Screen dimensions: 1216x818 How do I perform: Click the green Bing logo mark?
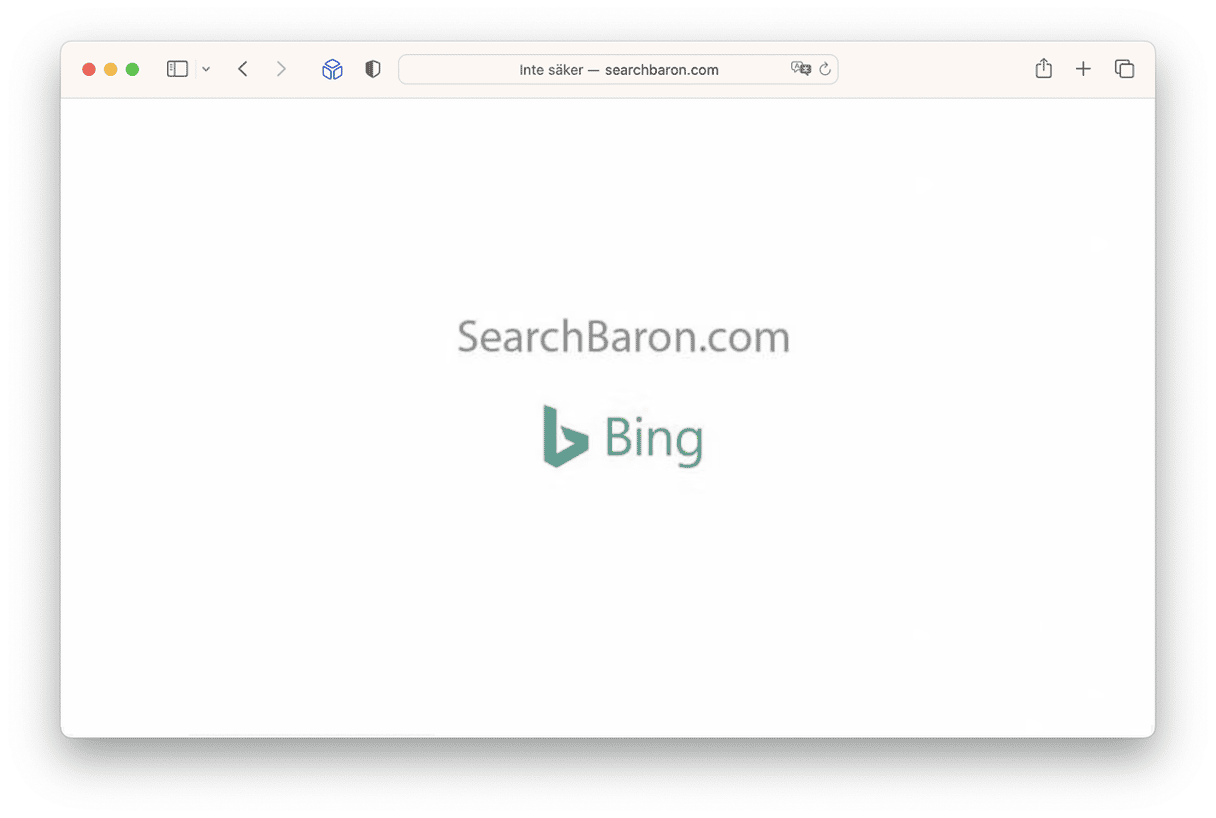pyautogui.click(x=564, y=436)
